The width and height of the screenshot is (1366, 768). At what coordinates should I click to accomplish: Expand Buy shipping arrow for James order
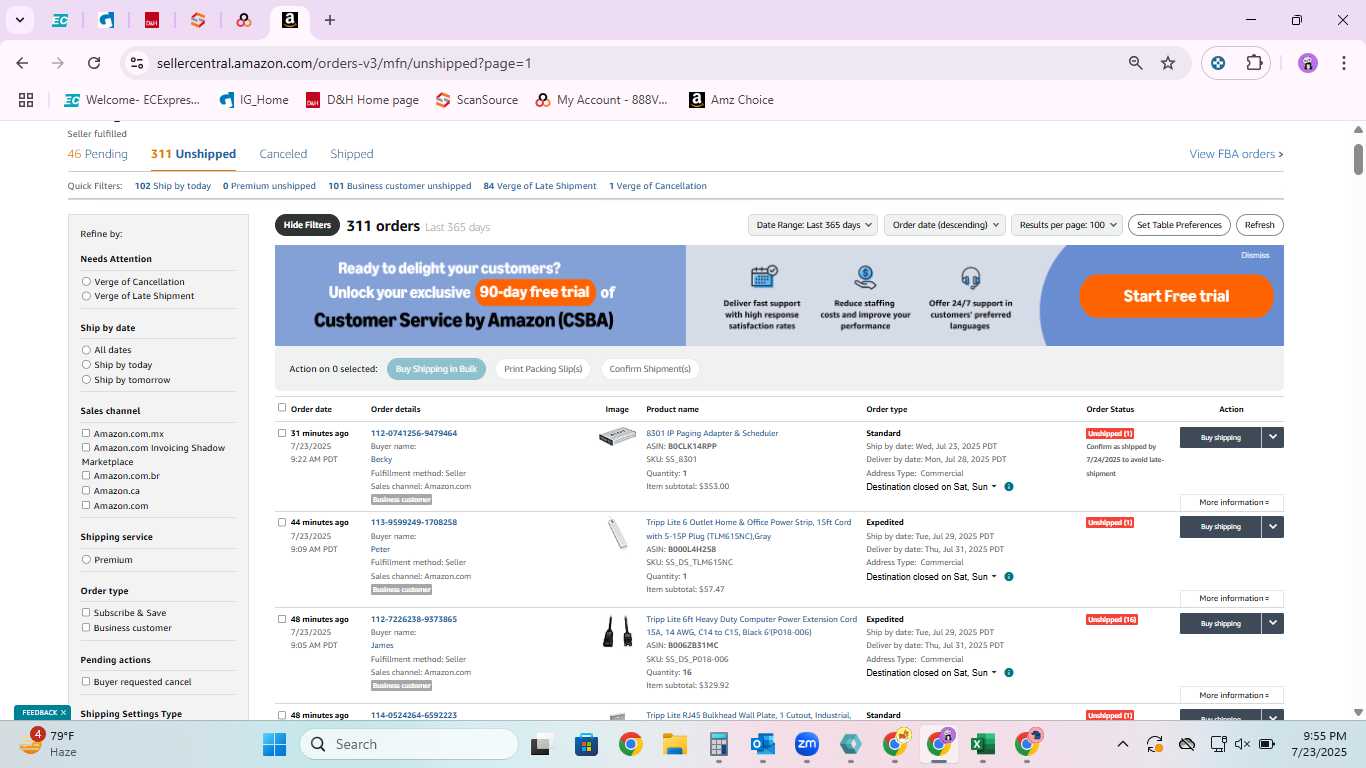[1272, 623]
